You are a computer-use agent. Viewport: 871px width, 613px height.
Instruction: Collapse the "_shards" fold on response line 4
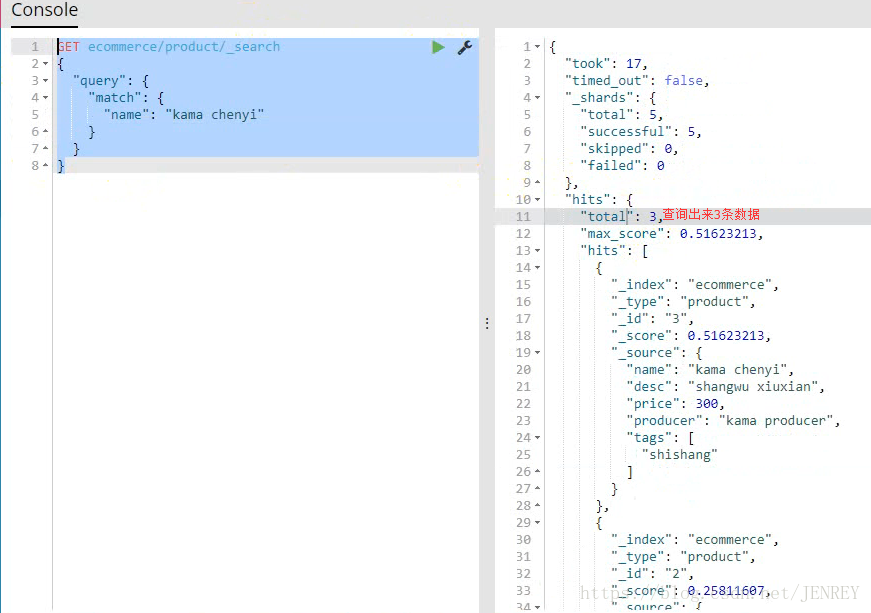click(x=537, y=98)
